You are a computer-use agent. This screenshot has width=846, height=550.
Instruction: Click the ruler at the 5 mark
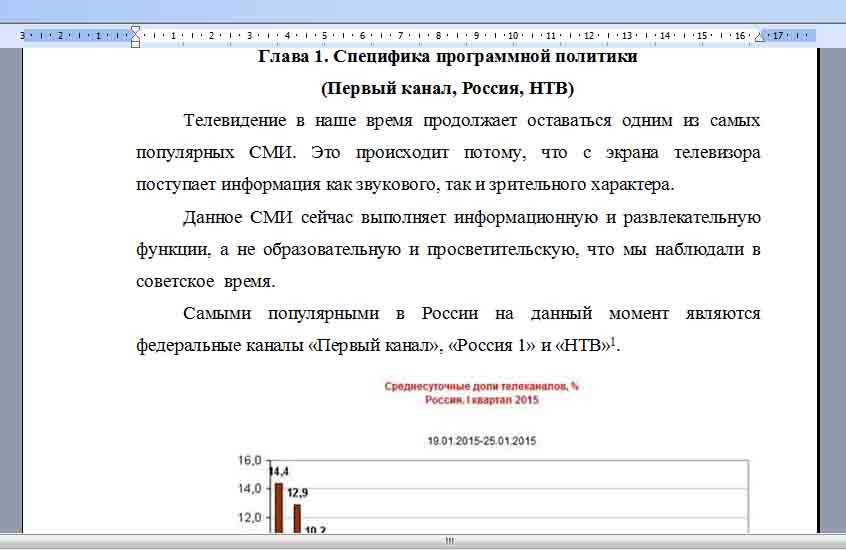click(324, 36)
